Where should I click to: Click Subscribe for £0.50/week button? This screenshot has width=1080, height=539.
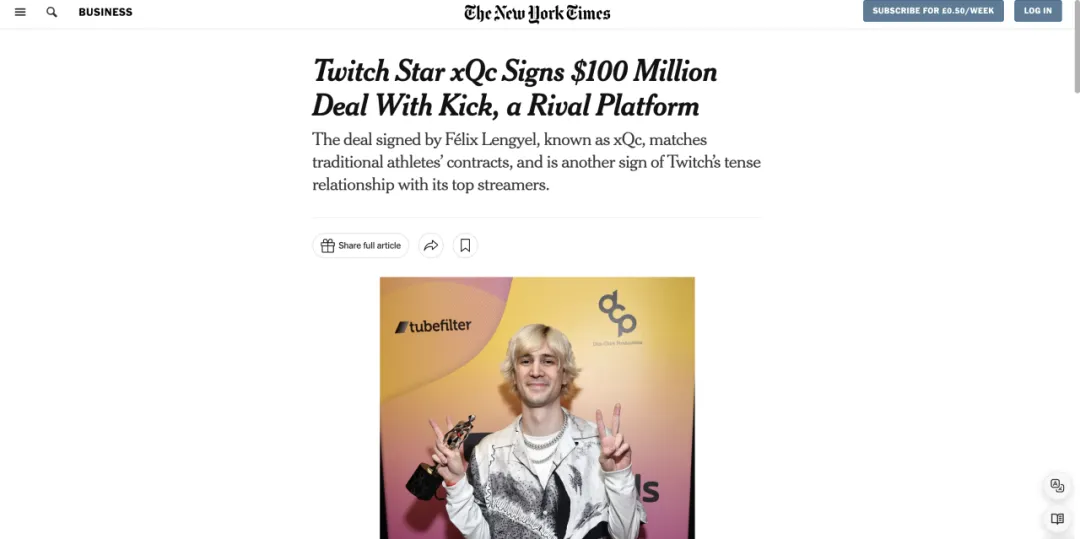pos(933,11)
